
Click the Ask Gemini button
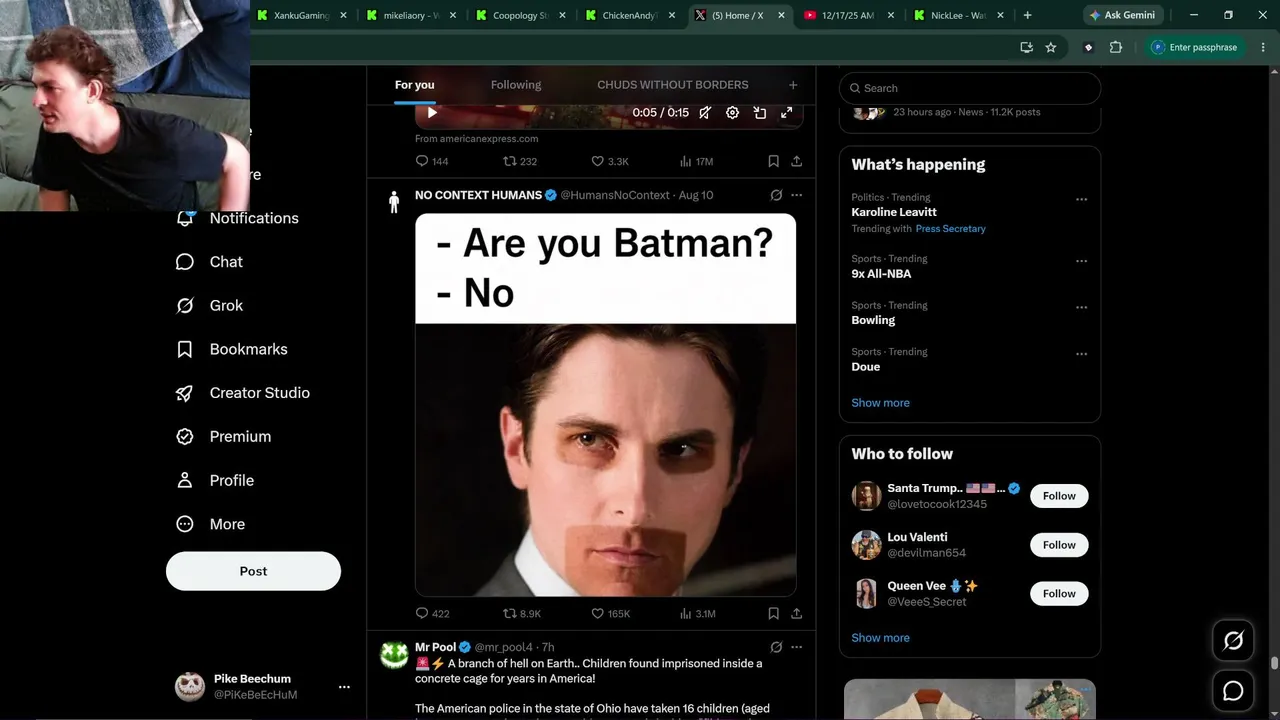point(1122,15)
